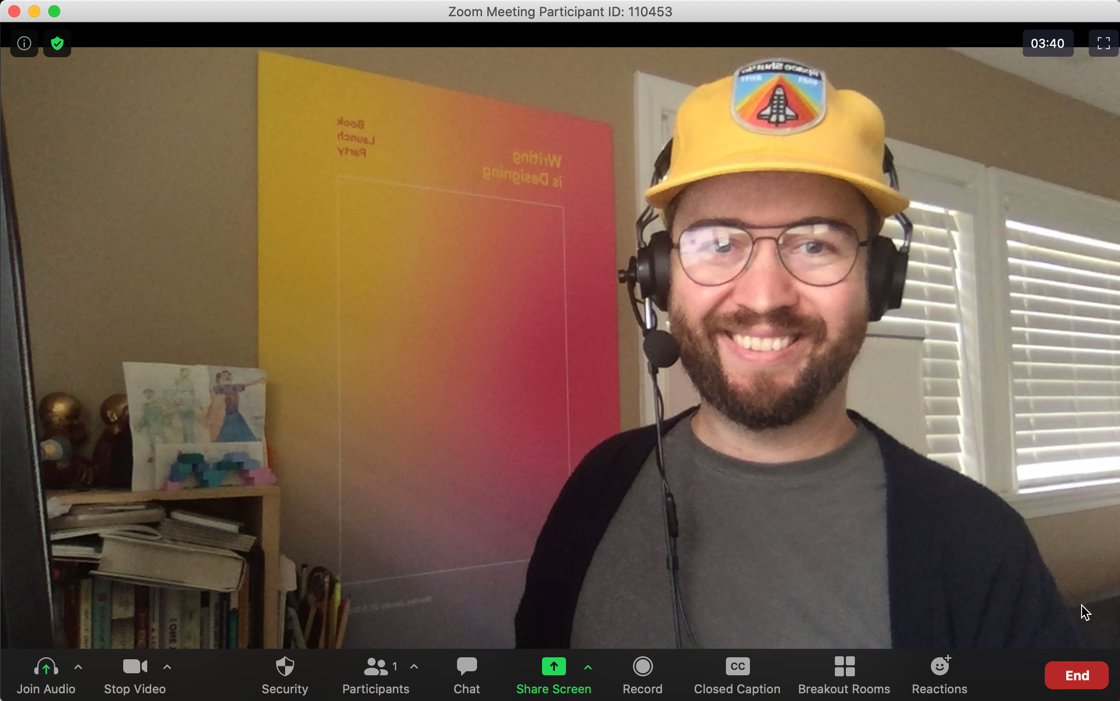Viewport: 1120px width, 701px height.
Task: Enter full screen mode with the corner icon
Action: (1104, 44)
